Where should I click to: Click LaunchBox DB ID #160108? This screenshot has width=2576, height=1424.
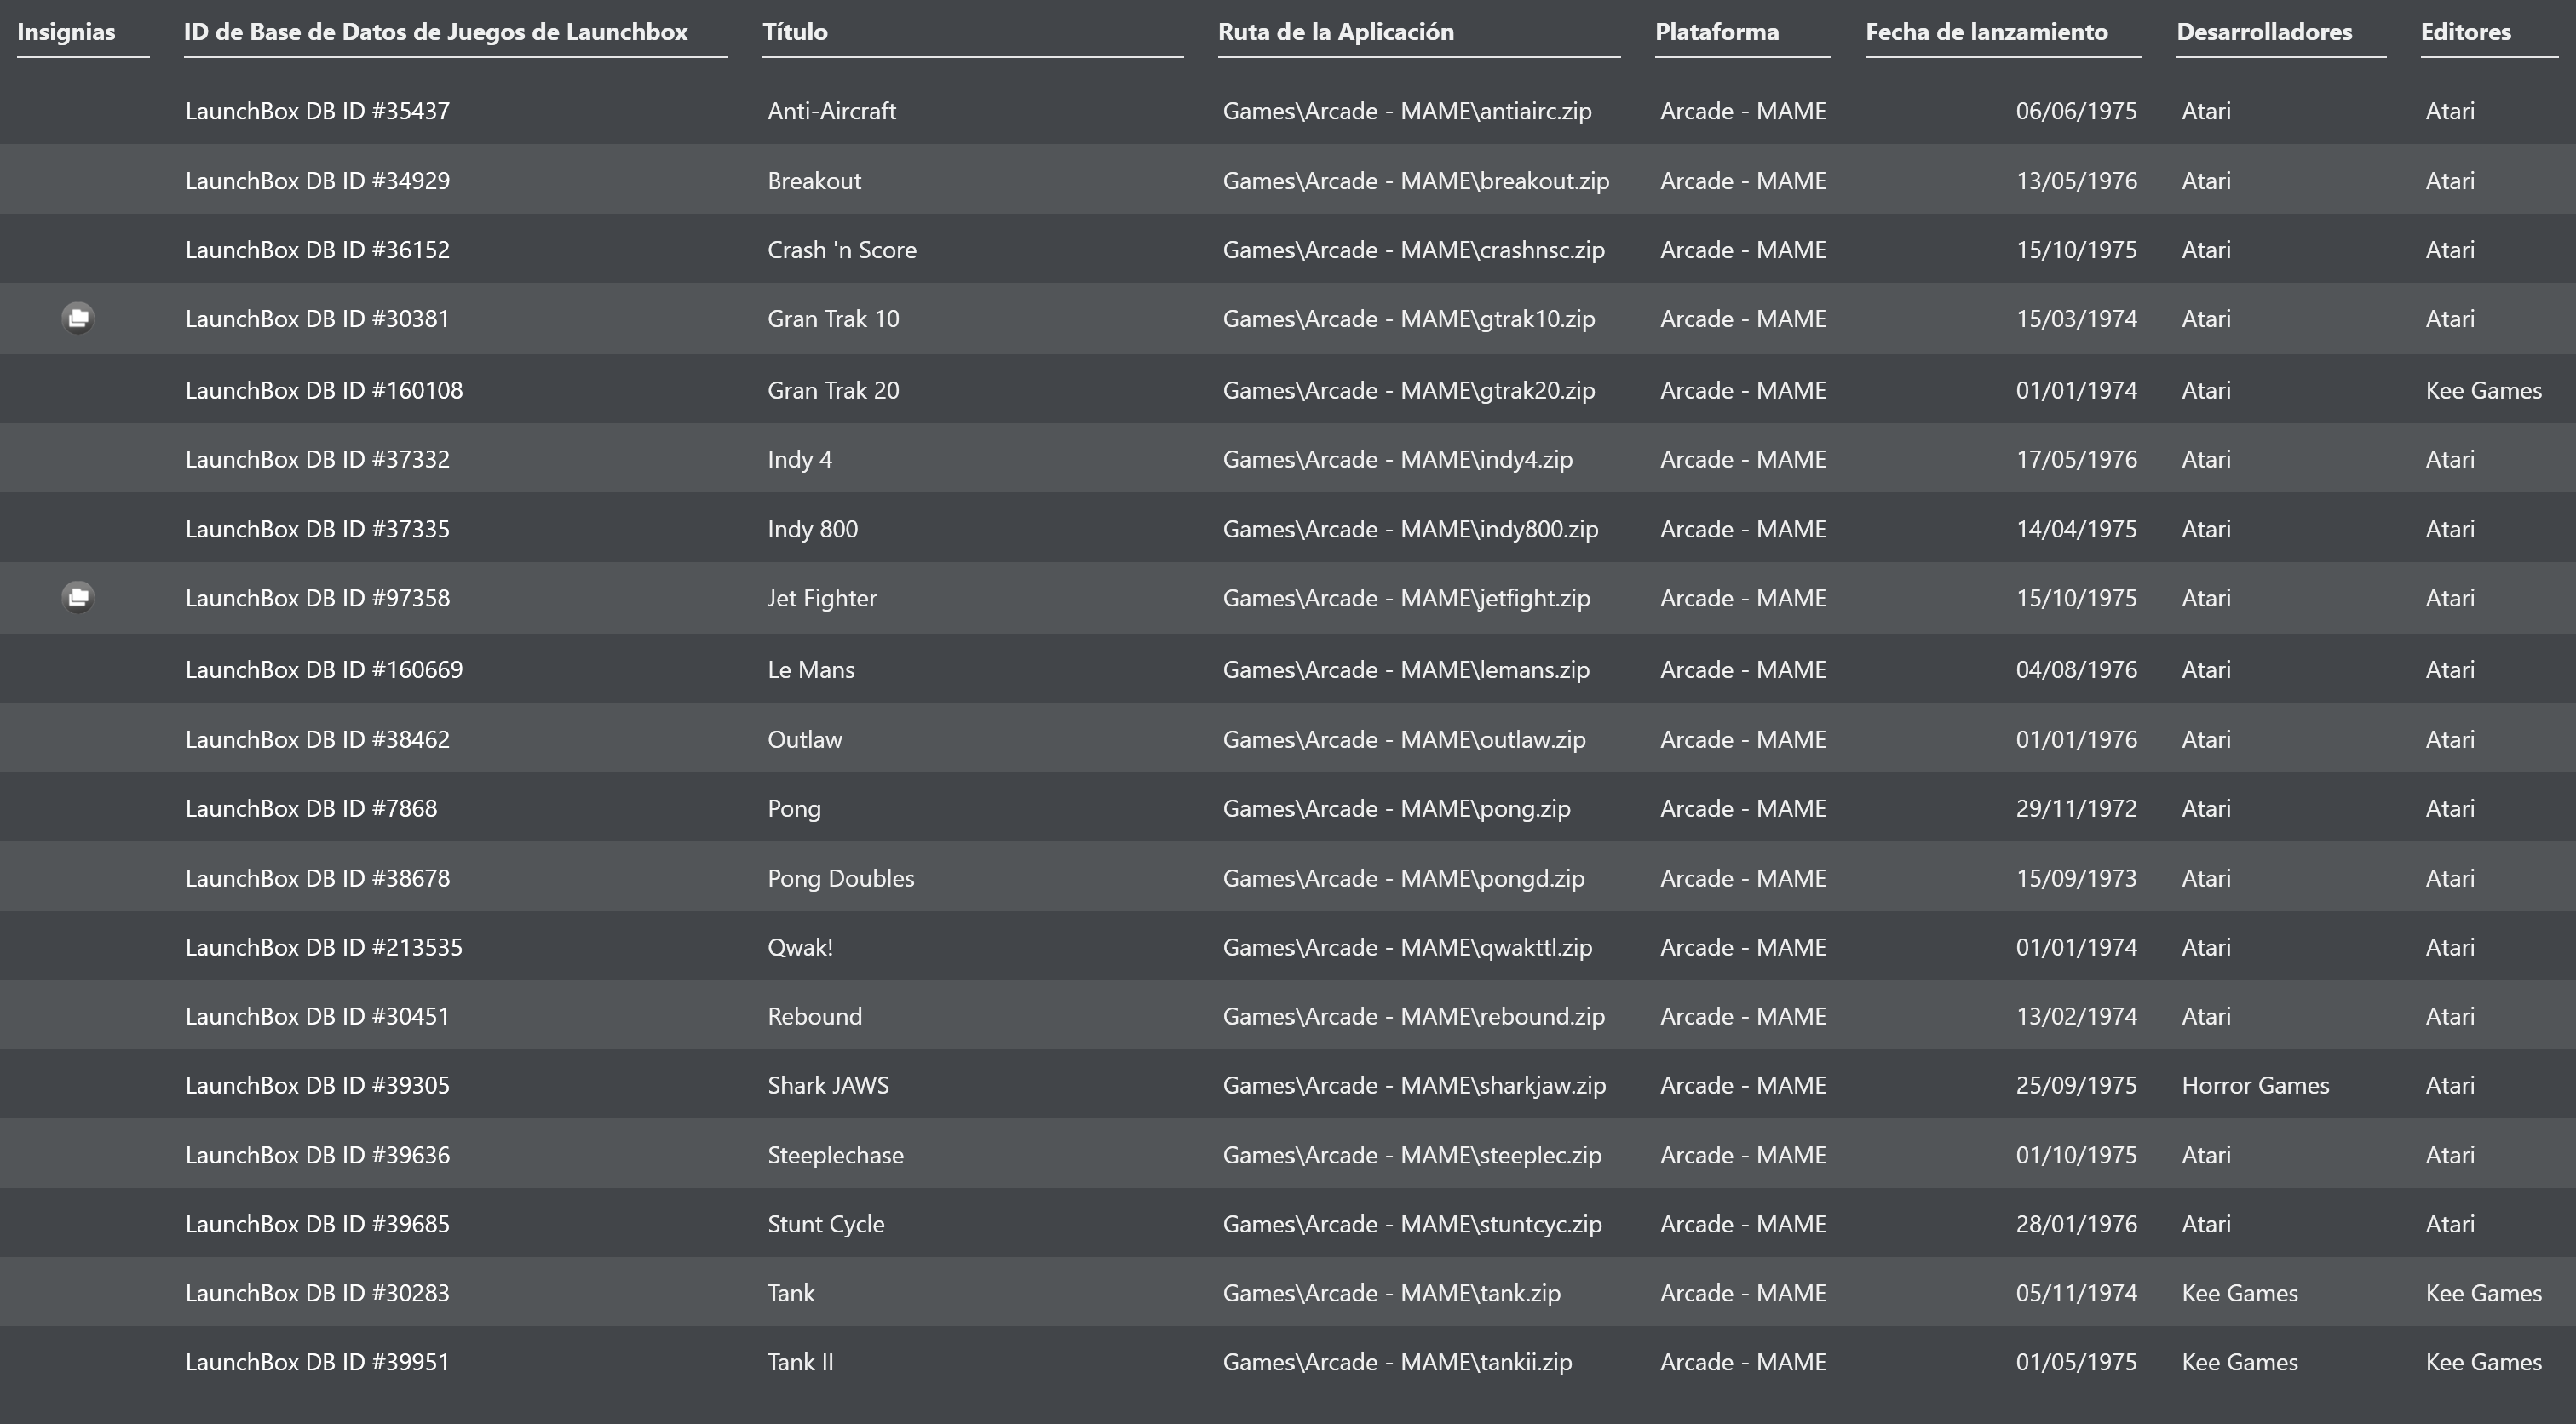[324, 390]
